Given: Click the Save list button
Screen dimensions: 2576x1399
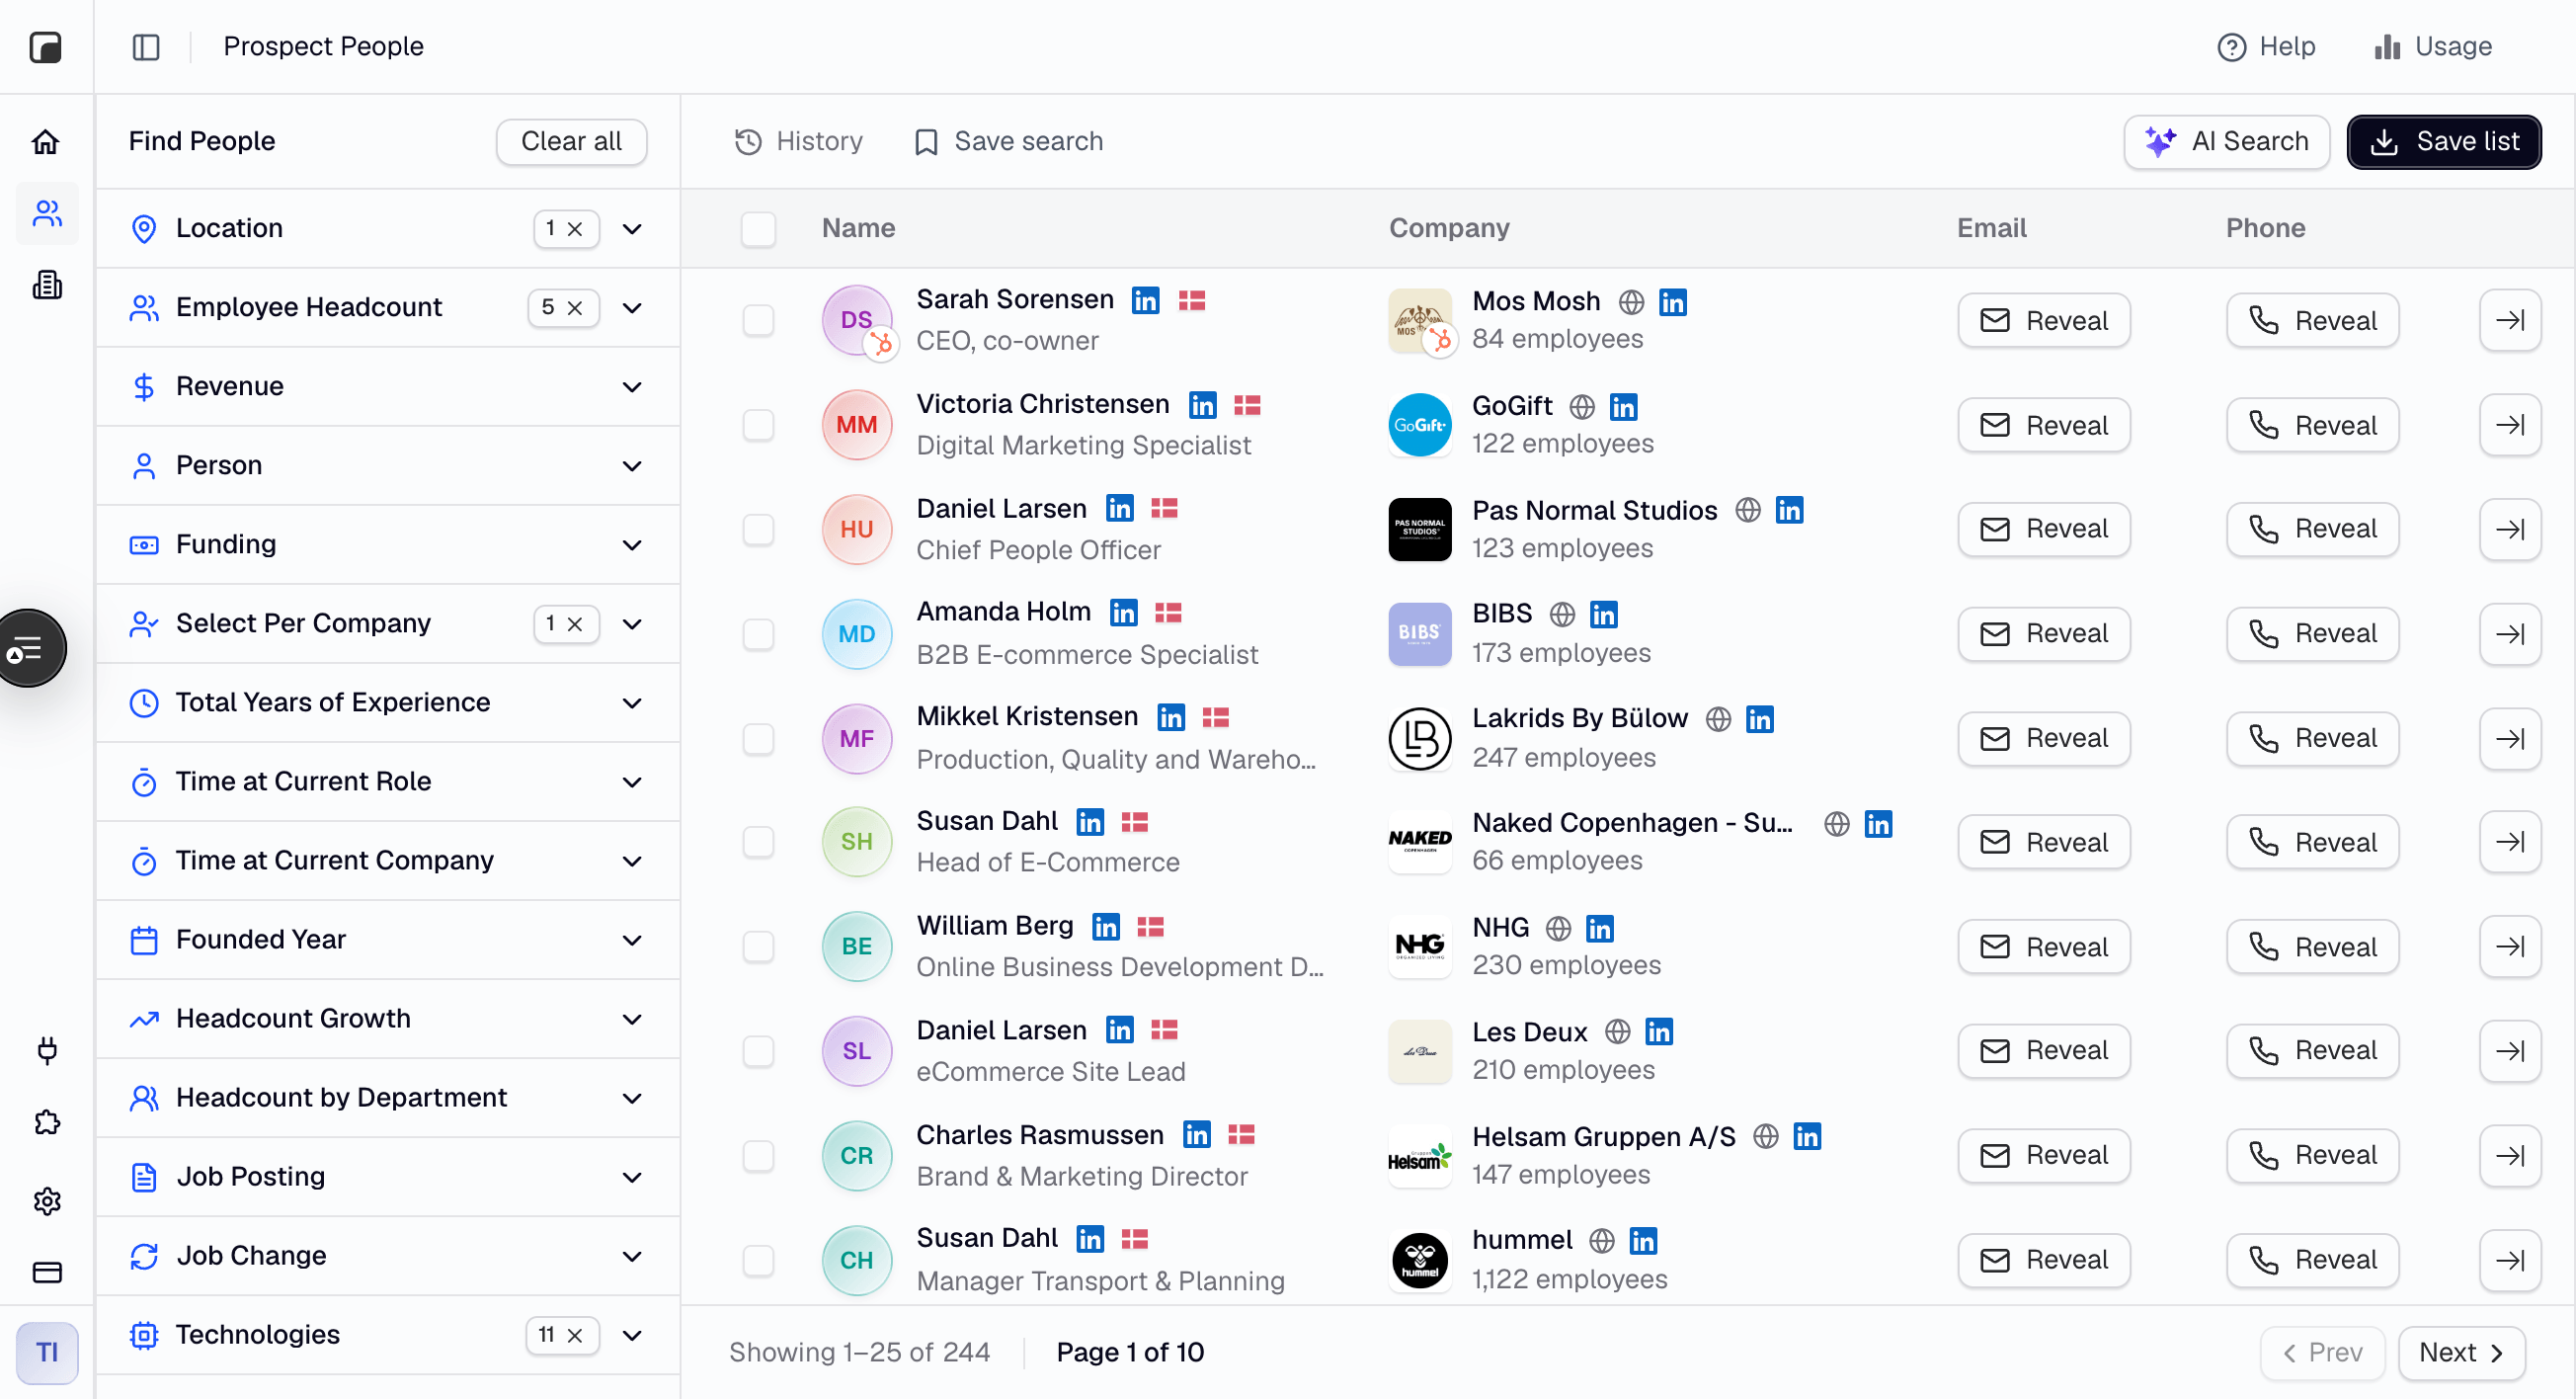Looking at the screenshot, I should tap(2443, 142).
